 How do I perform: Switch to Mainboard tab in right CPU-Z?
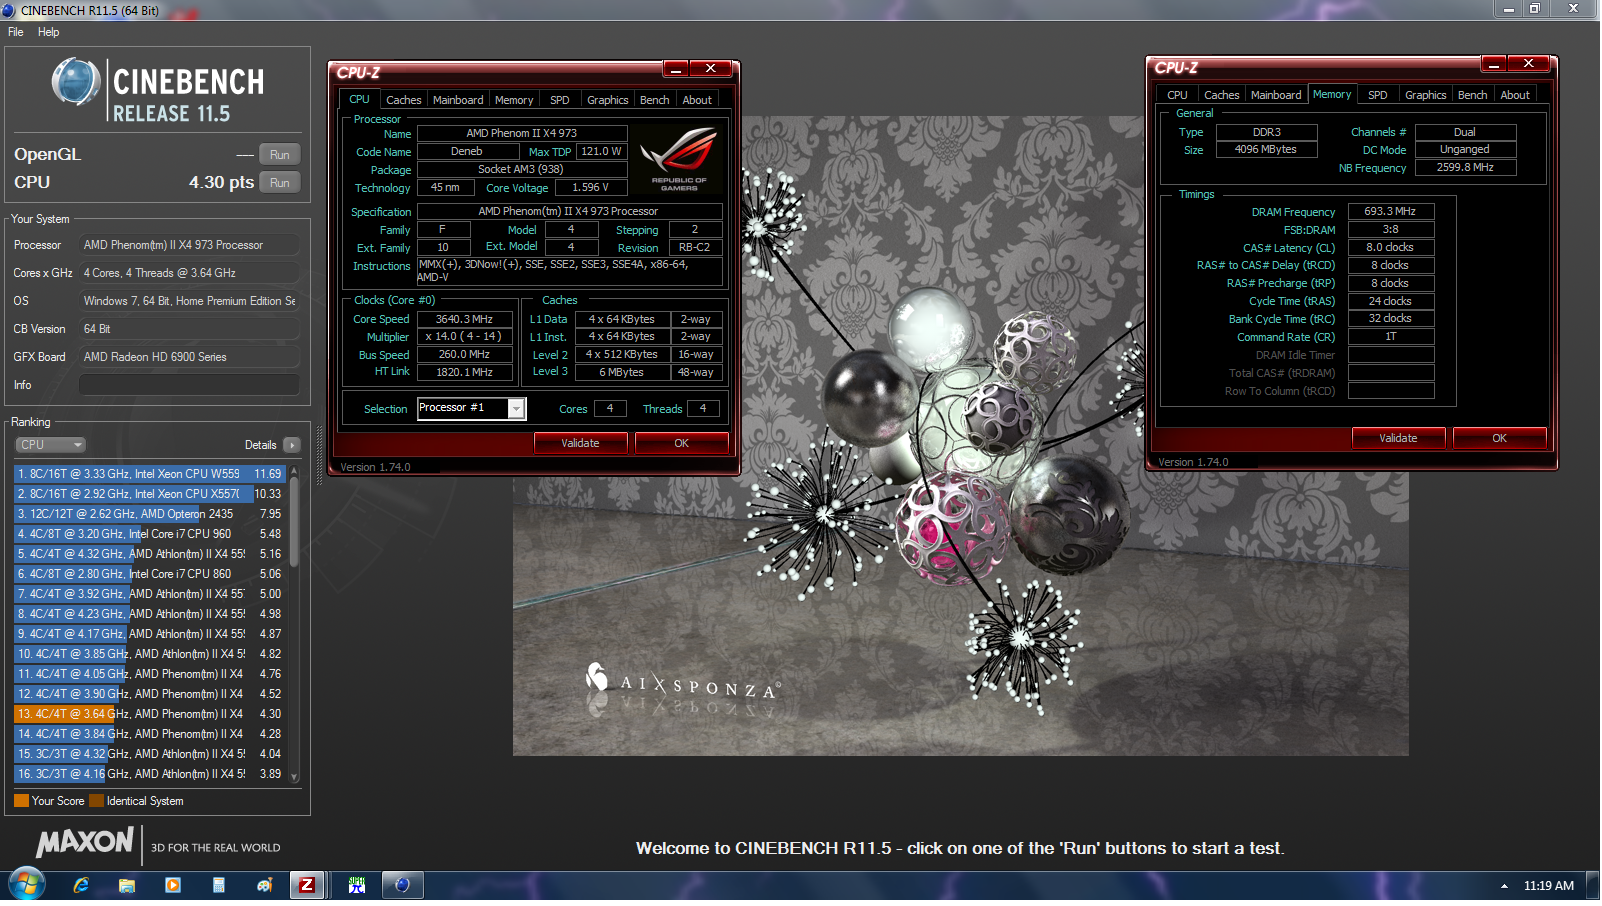(x=1276, y=95)
